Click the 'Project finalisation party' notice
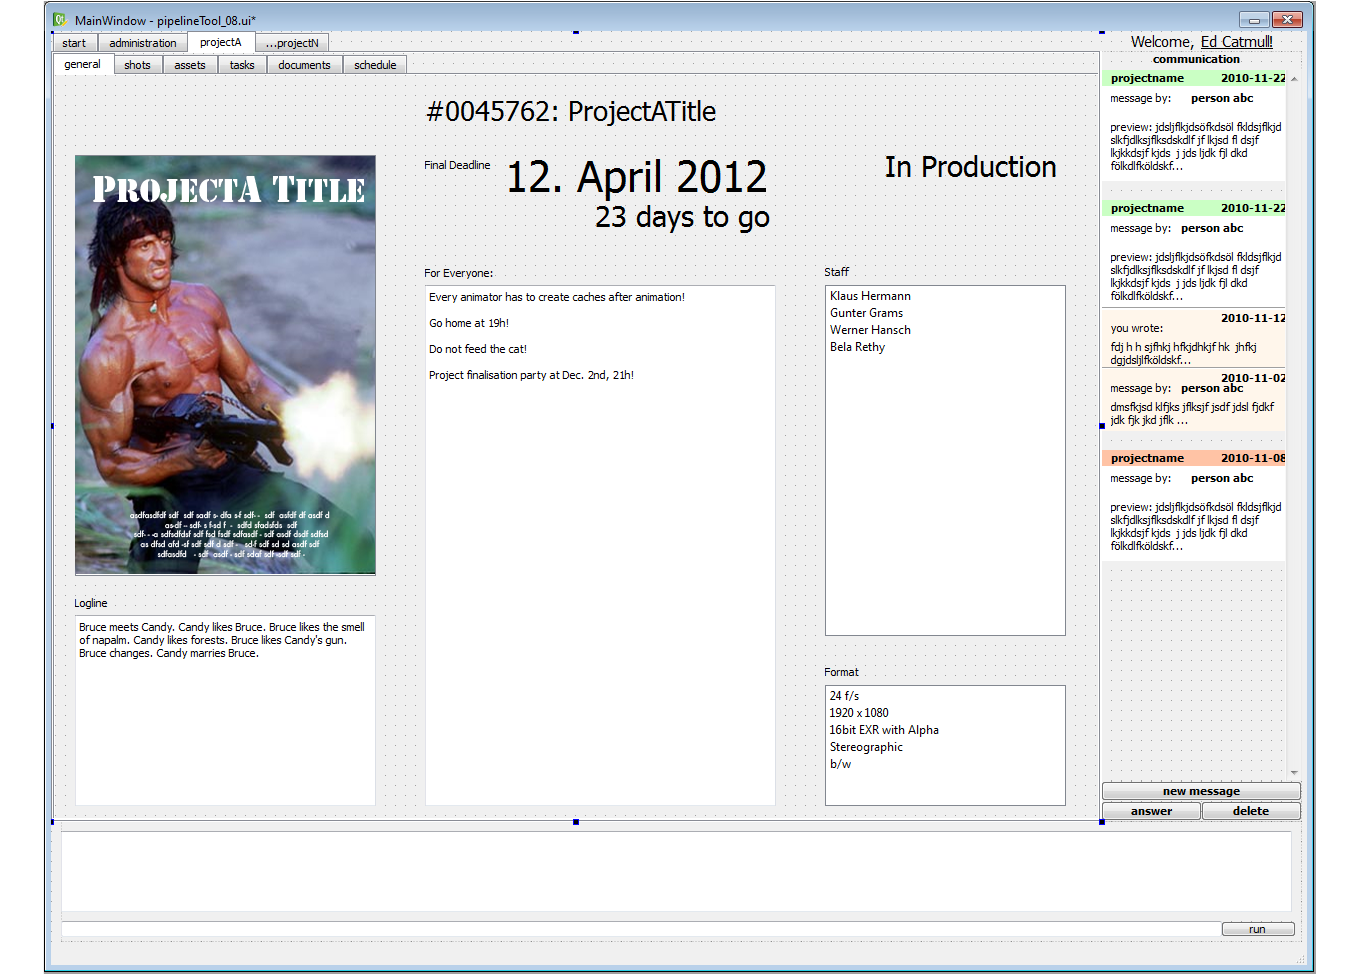Image resolution: width=1360 pixels, height=976 pixels. coord(531,375)
